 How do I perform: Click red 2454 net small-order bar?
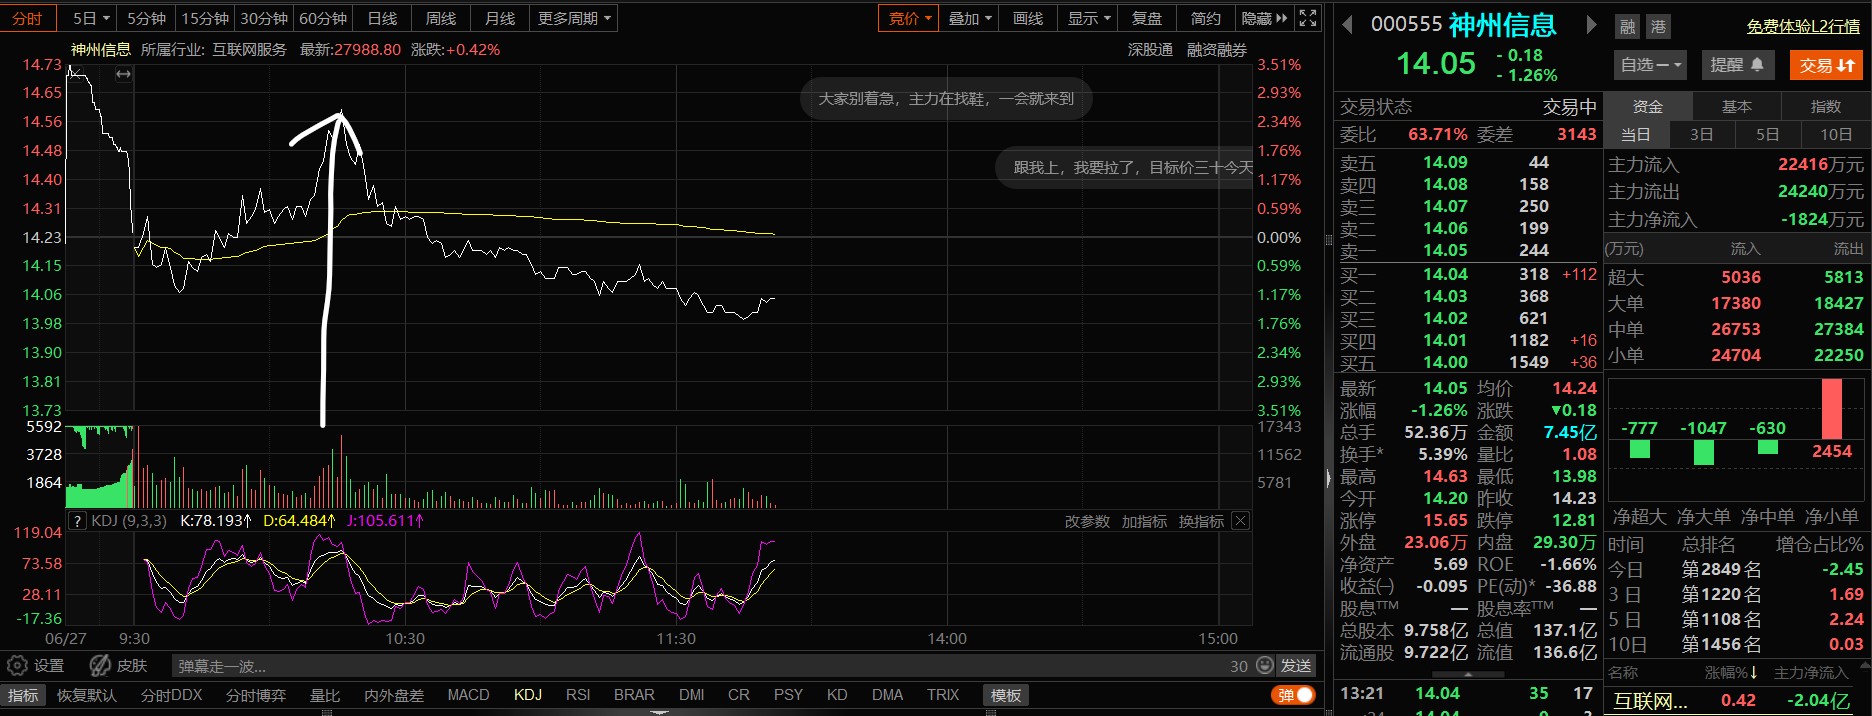1832,409
